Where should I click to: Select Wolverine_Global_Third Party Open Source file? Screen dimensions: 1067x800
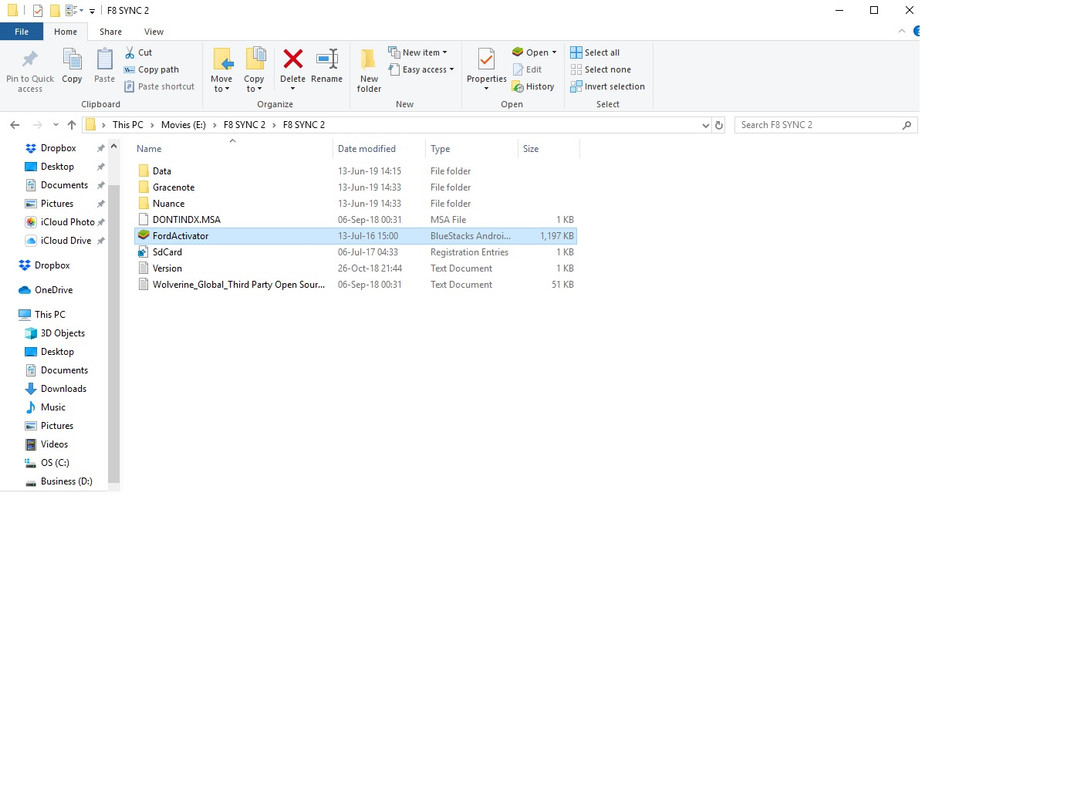[x=355, y=285]
